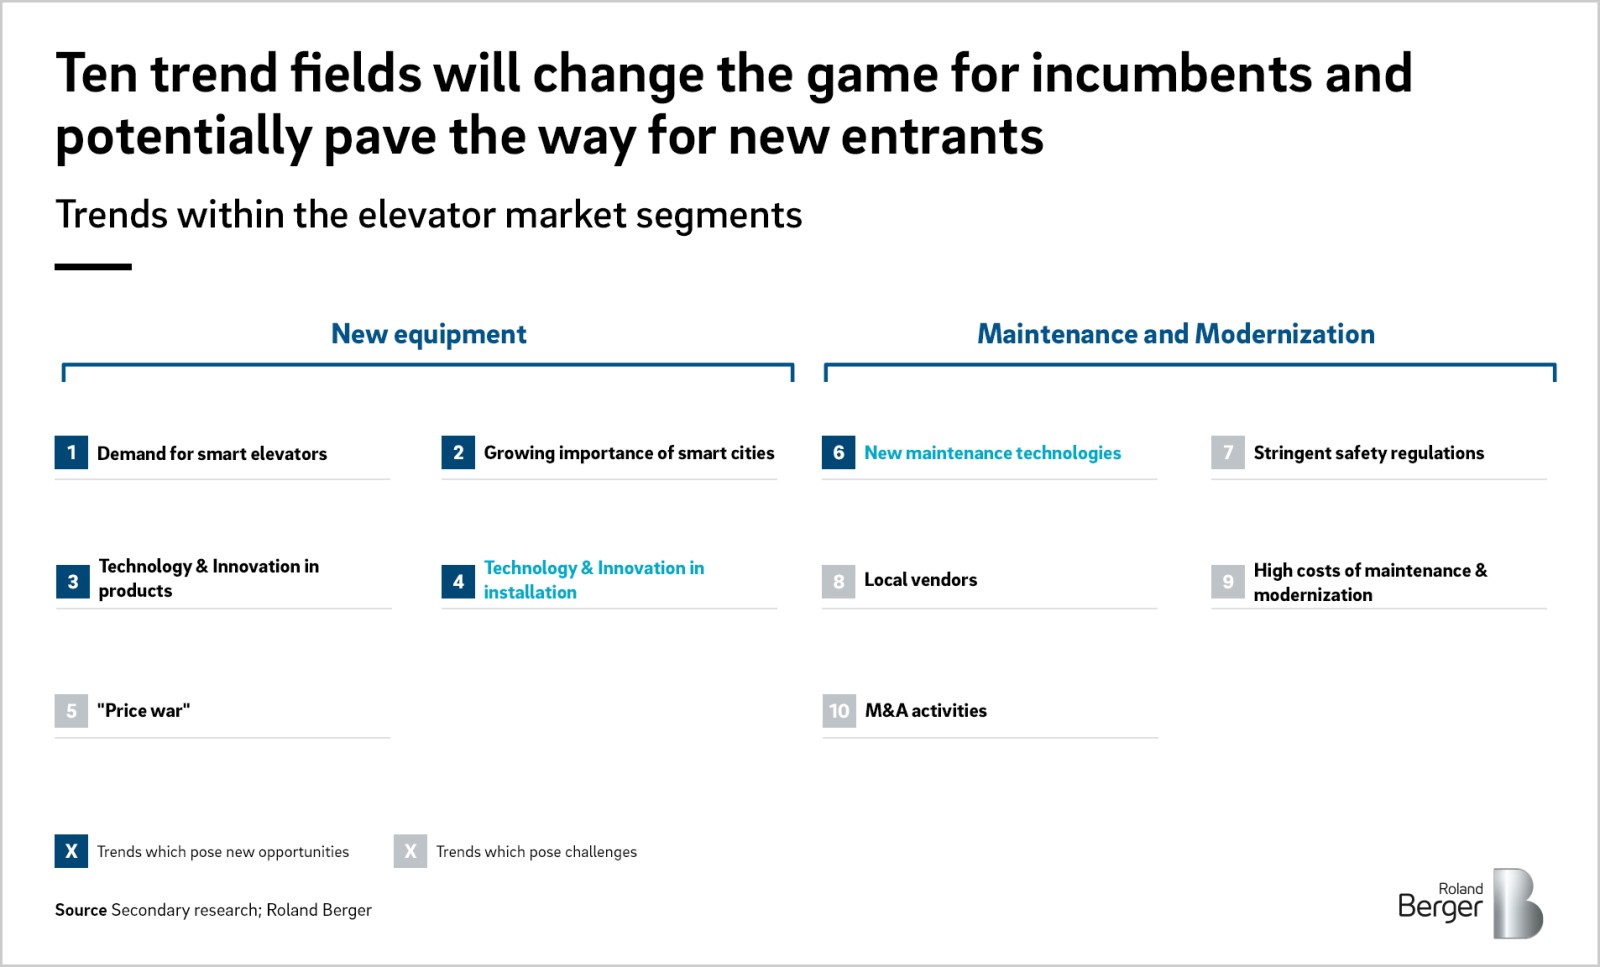The width and height of the screenshot is (1600, 967).
Task: Click the blue X opportunities legend swatch
Action: (71, 851)
